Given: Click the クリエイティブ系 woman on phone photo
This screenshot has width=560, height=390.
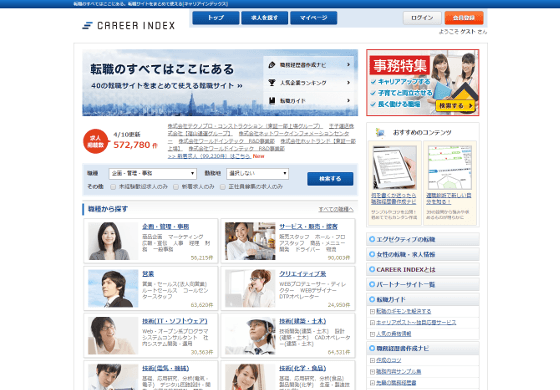Looking at the screenshot, I should (x=250, y=289).
